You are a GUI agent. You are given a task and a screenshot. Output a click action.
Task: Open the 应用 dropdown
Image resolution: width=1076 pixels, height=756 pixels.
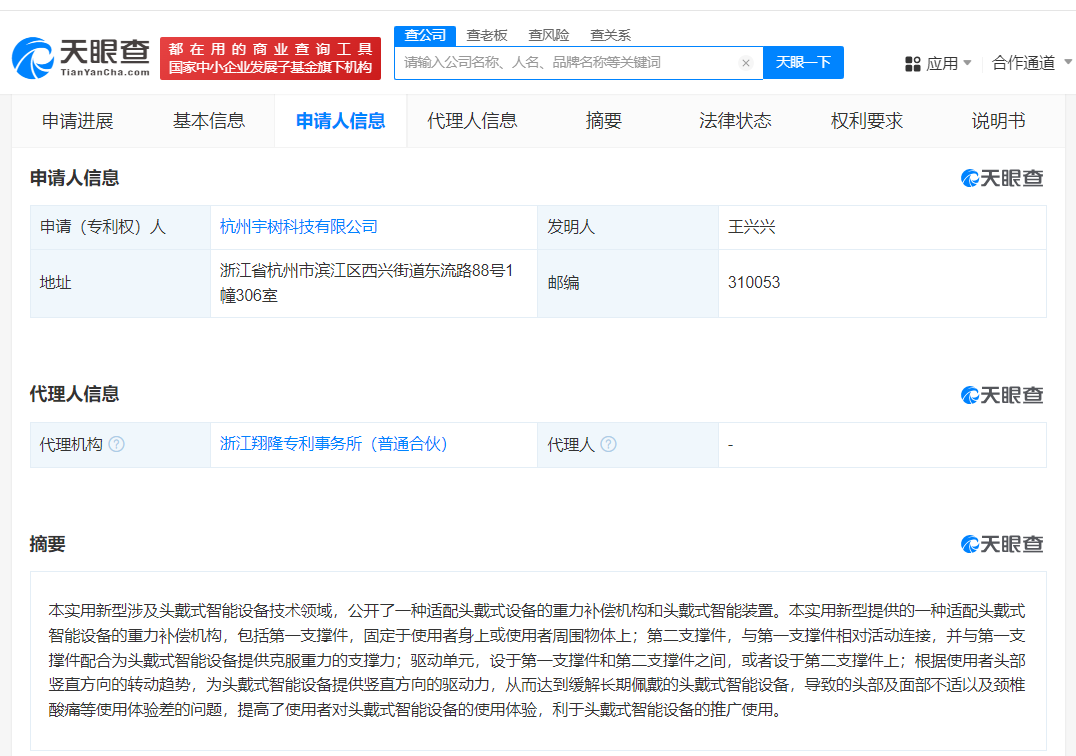click(x=948, y=64)
